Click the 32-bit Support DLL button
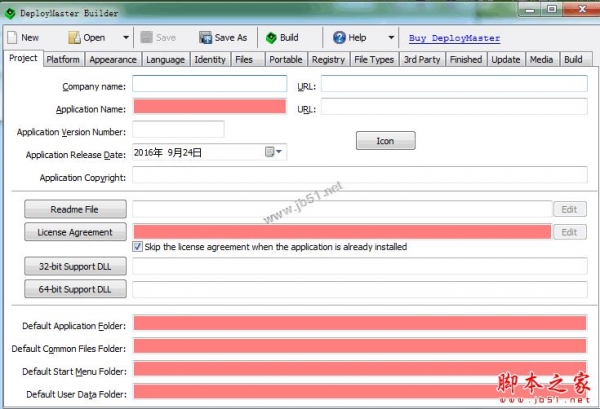Viewport: 600px width, 409px height. tap(75, 266)
